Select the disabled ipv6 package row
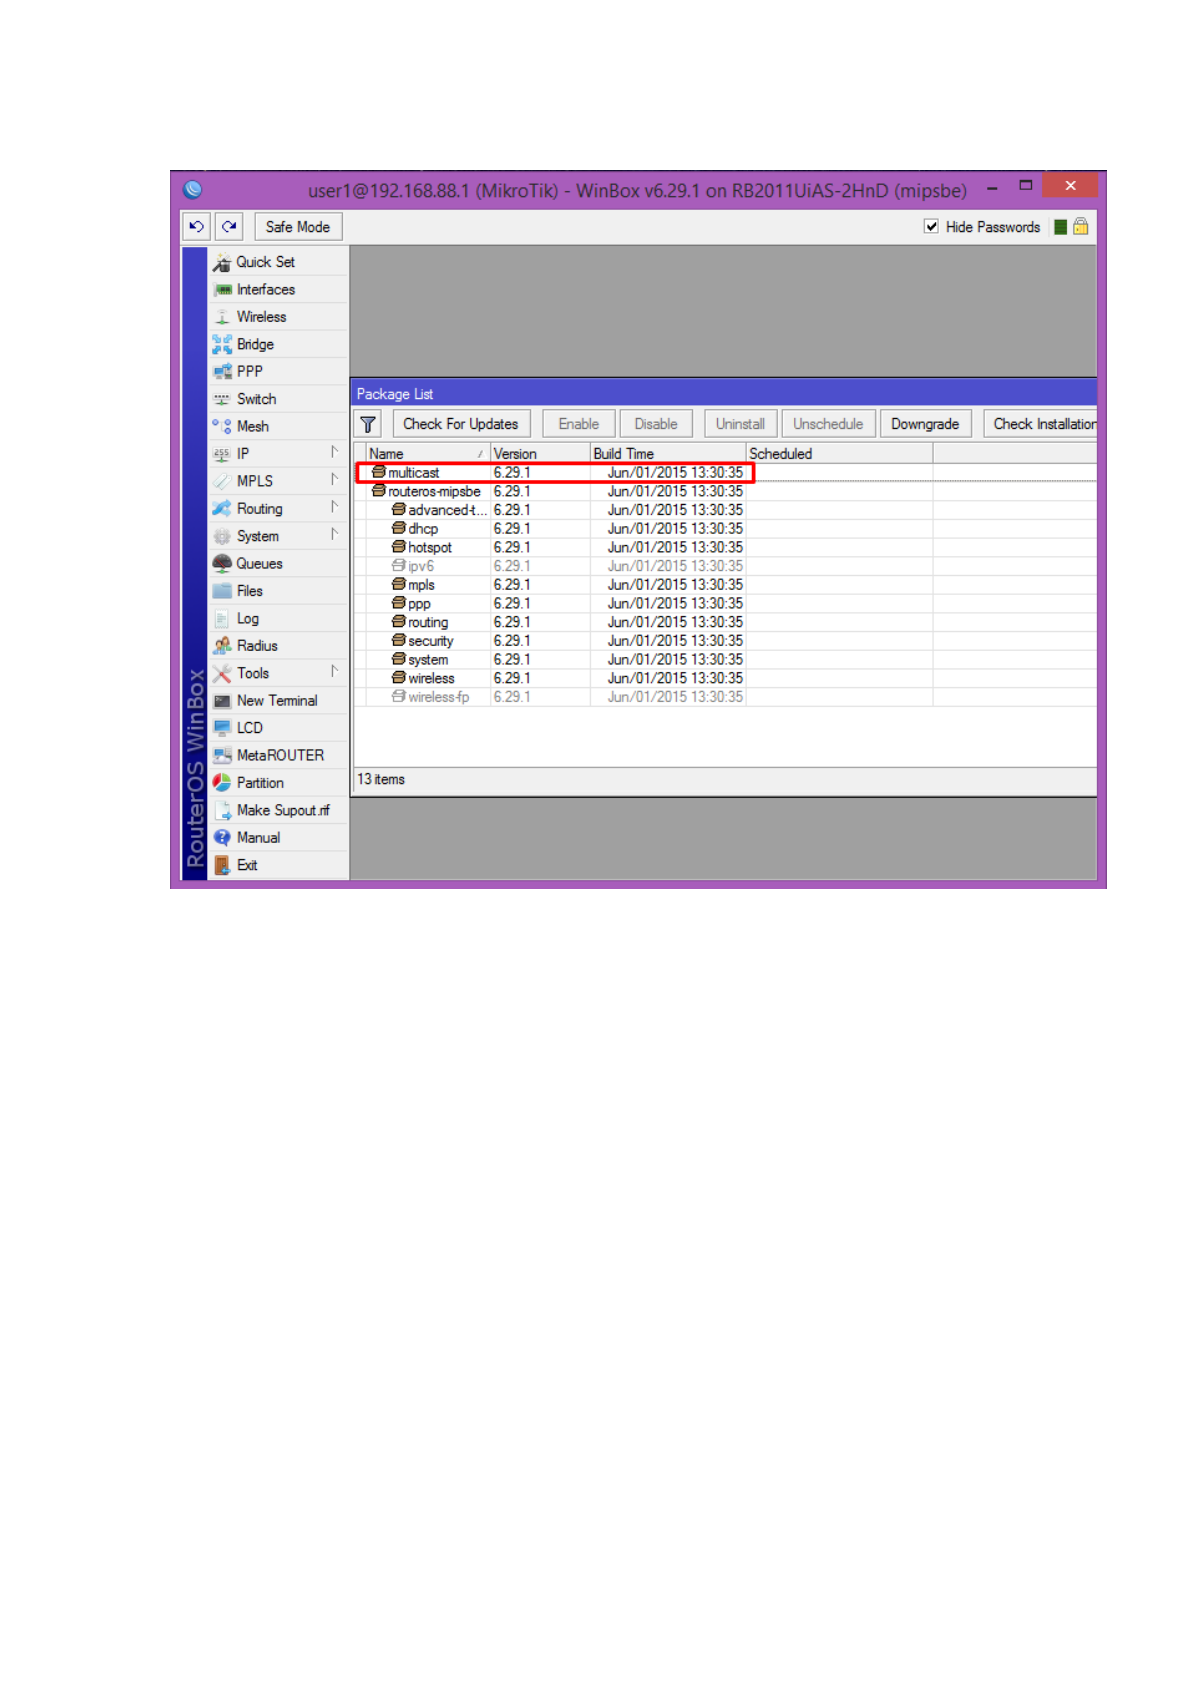Screen dimensions: 1191x1684 (x=726, y=566)
